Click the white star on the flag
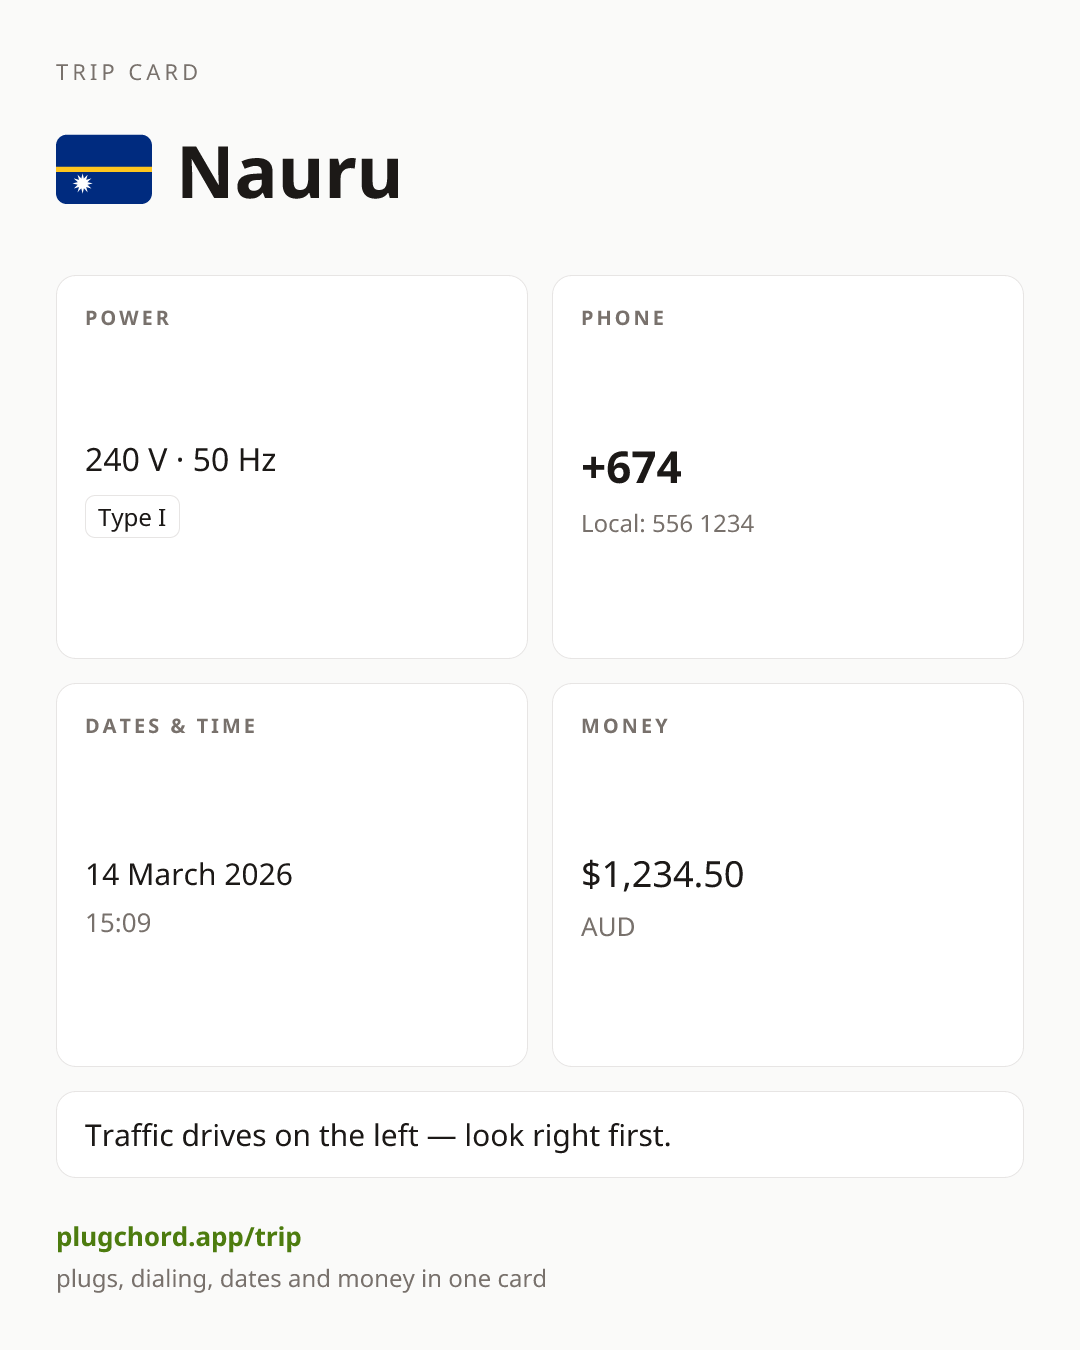1080x1350 pixels. [x=83, y=183]
